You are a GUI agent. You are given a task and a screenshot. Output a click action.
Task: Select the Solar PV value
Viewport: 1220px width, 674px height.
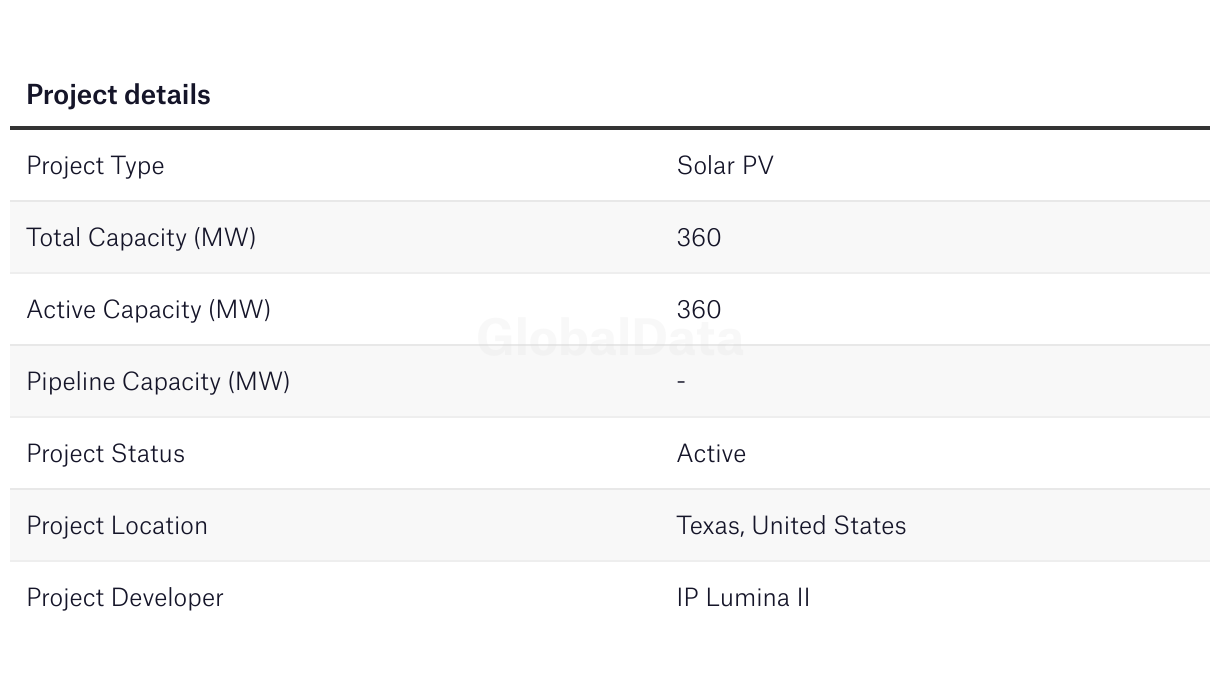725,165
